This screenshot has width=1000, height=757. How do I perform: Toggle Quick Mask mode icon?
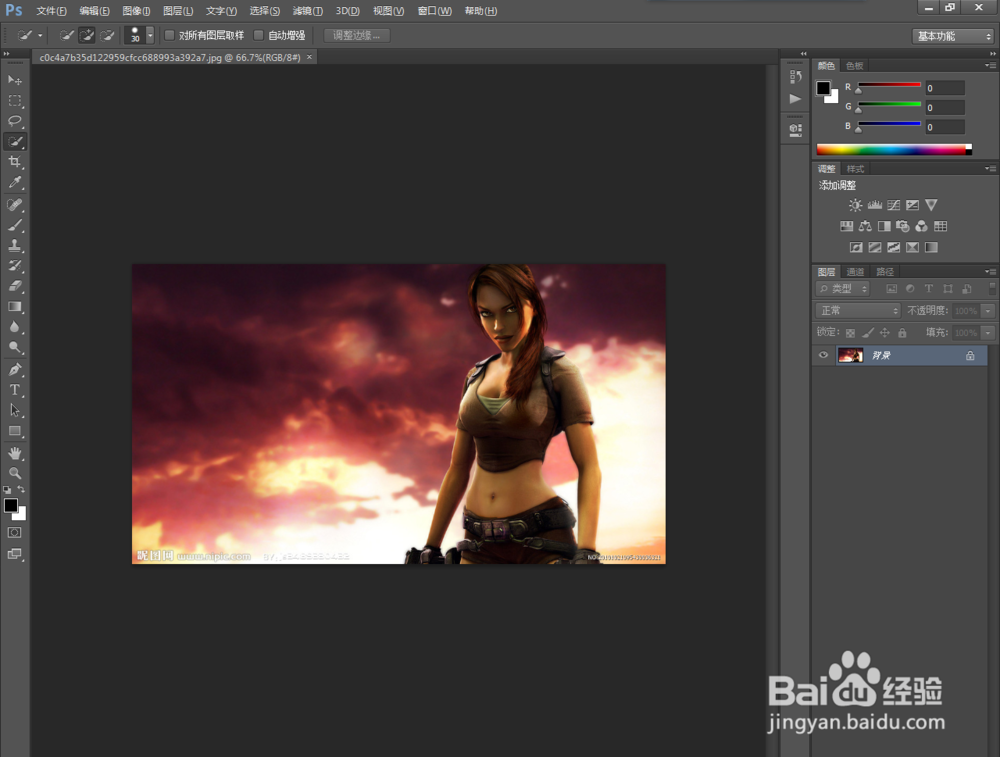[x=15, y=533]
